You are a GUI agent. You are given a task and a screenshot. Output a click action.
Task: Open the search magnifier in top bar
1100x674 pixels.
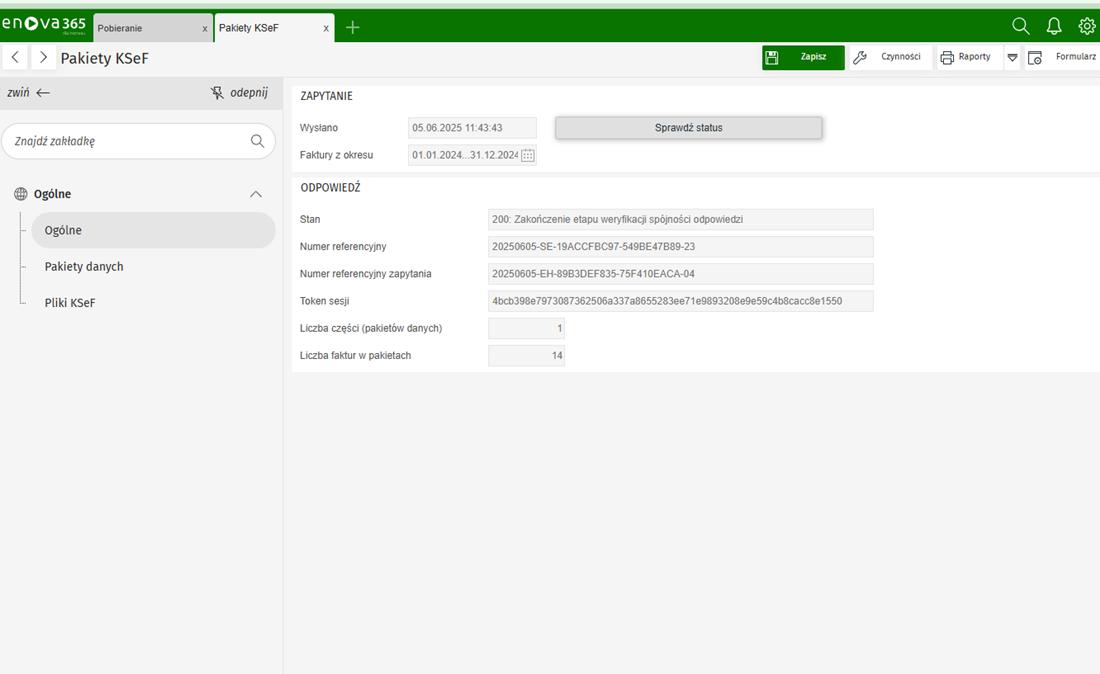(x=1020, y=27)
